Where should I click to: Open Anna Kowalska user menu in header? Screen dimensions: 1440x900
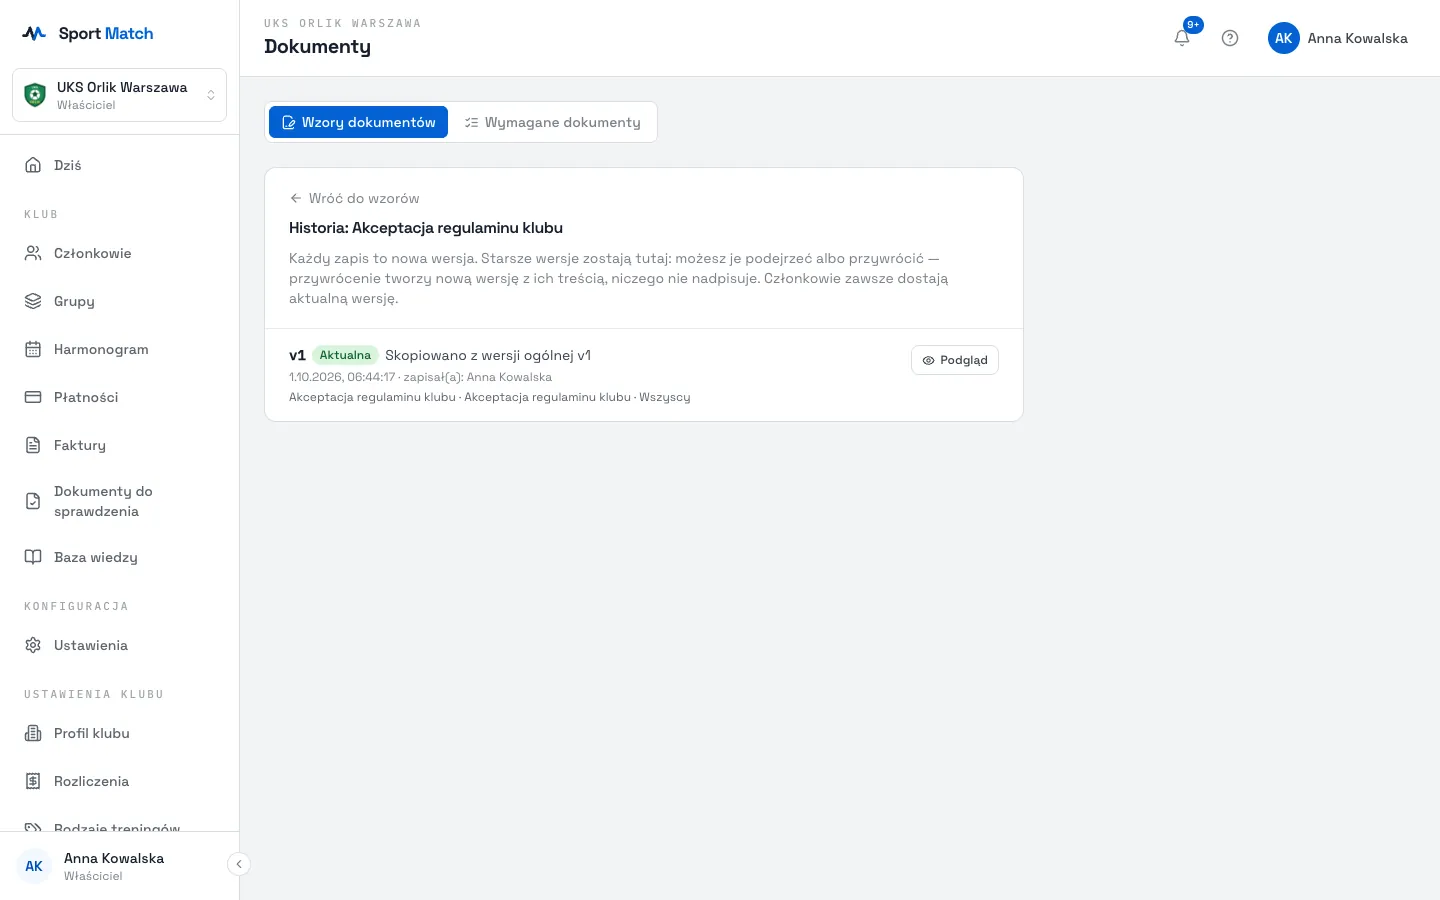[x=1338, y=38]
